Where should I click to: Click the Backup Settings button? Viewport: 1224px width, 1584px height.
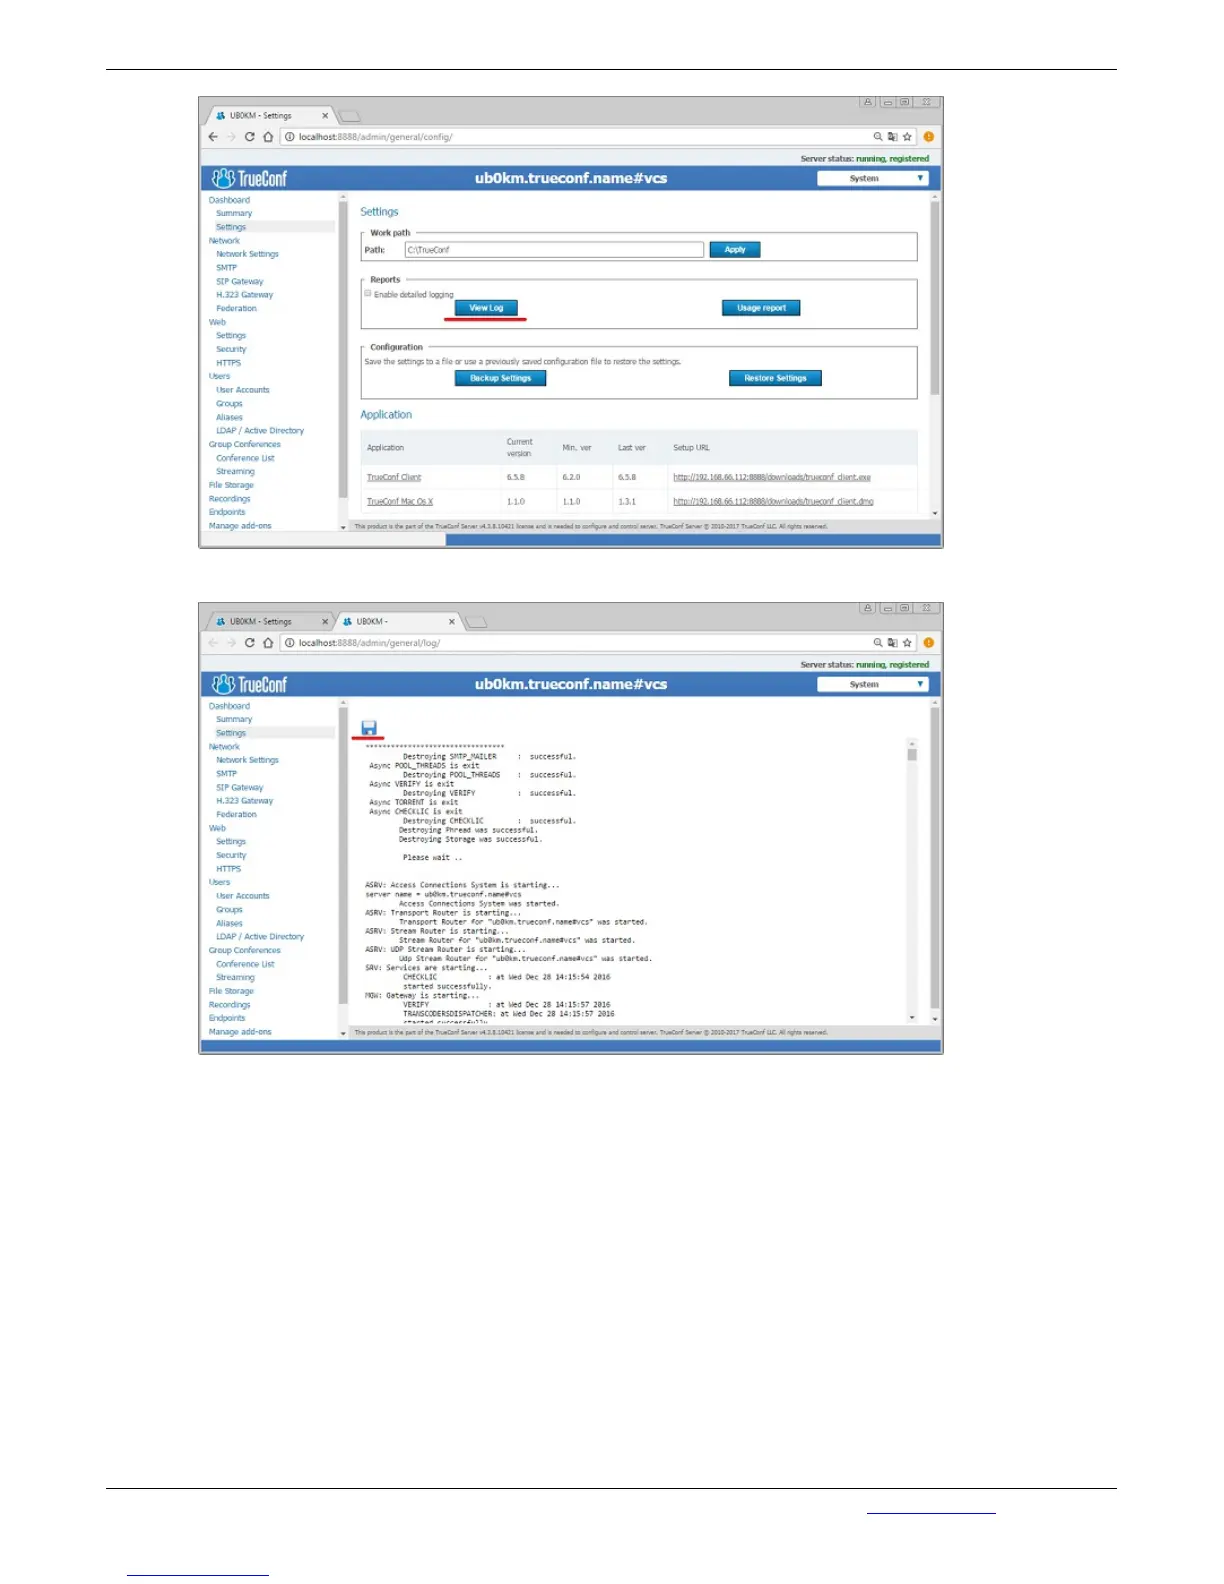[x=500, y=378]
